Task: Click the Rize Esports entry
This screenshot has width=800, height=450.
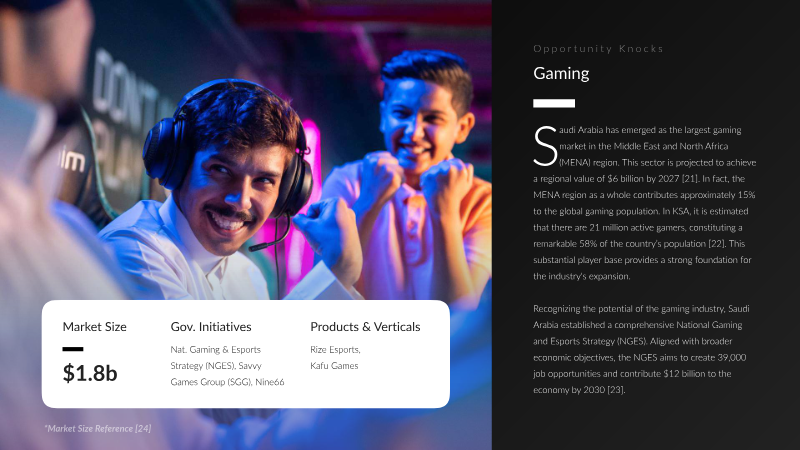Action: 335,349
